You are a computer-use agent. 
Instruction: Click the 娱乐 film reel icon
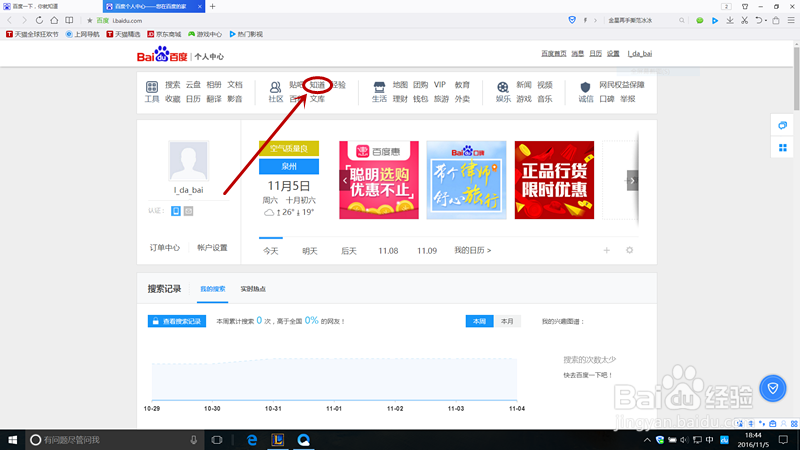pyautogui.click(x=503, y=86)
